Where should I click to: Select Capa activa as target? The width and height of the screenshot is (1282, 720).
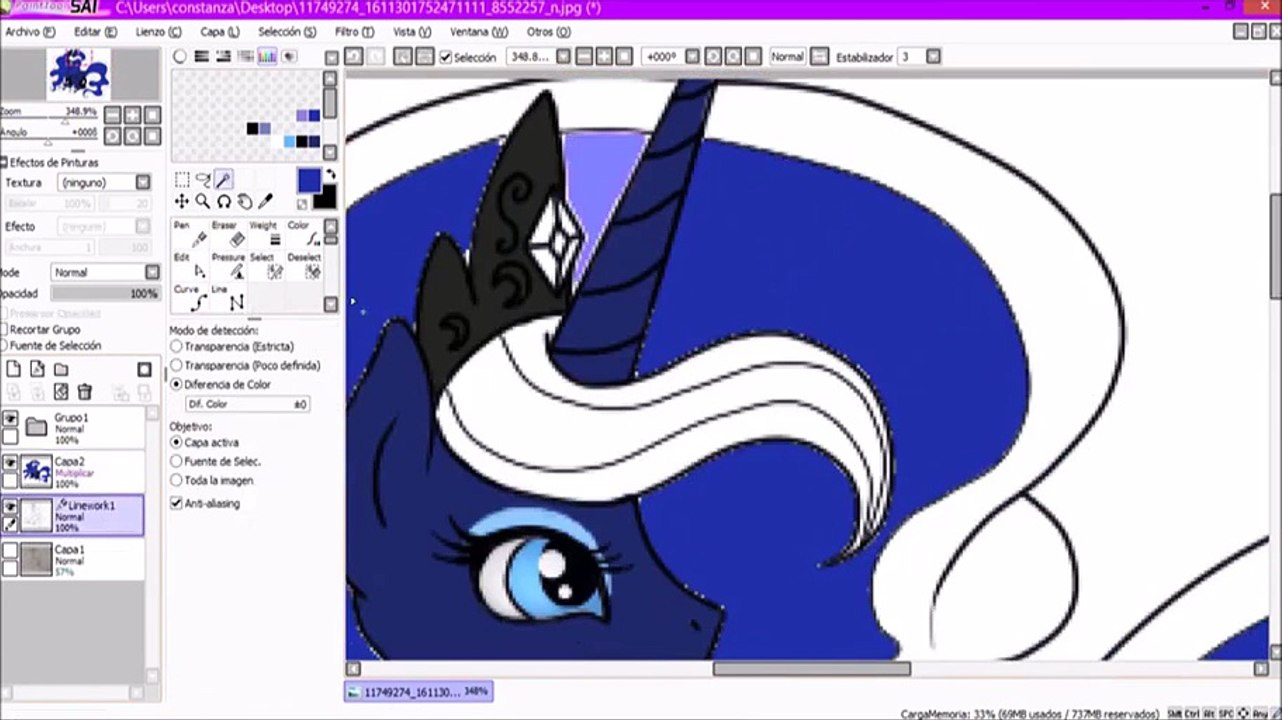pyautogui.click(x=177, y=442)
